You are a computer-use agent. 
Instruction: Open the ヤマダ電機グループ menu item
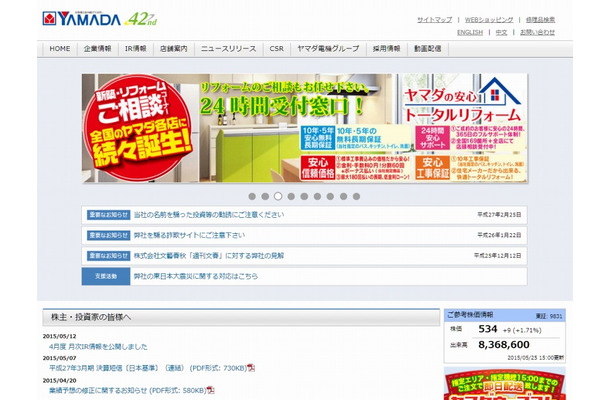[328, 49]
